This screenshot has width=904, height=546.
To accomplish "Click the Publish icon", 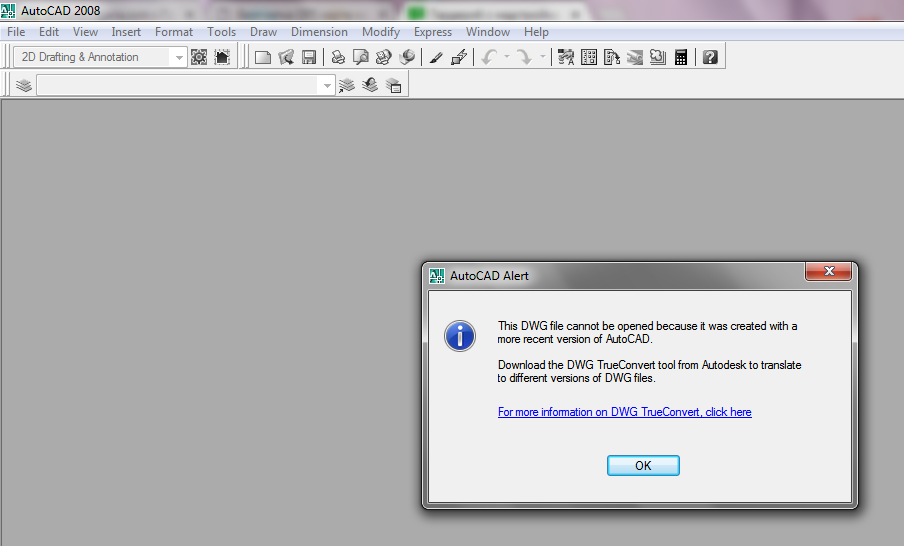I will [x=384, y=57].
